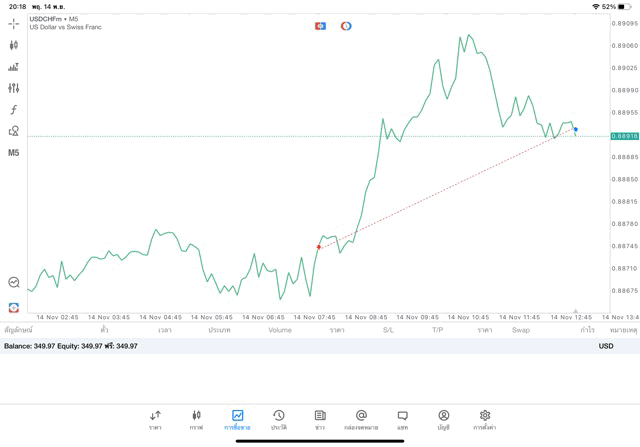Image resolution: width=640 pixels, height=447 pixels.
Task: Open the indicators list icon
Action: 13,67
